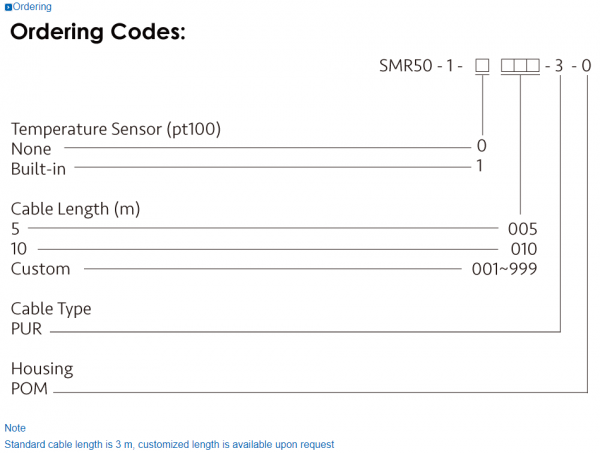
Task: Select the POM housing option
Action: (29, 389)
